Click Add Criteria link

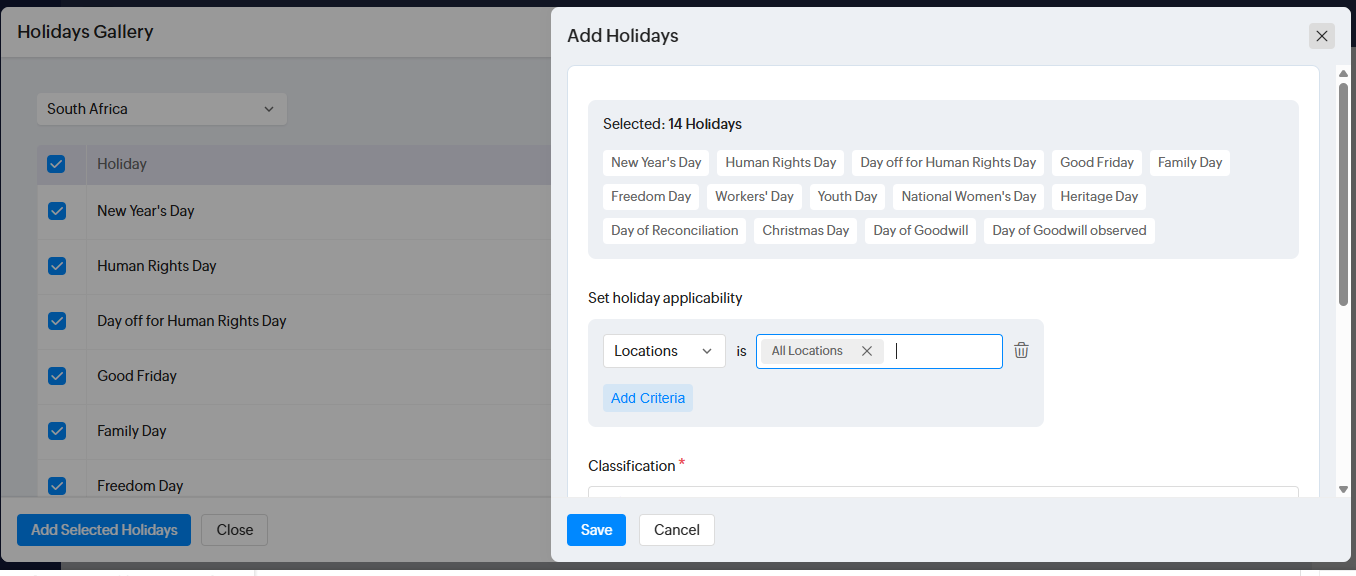[648, 398]
